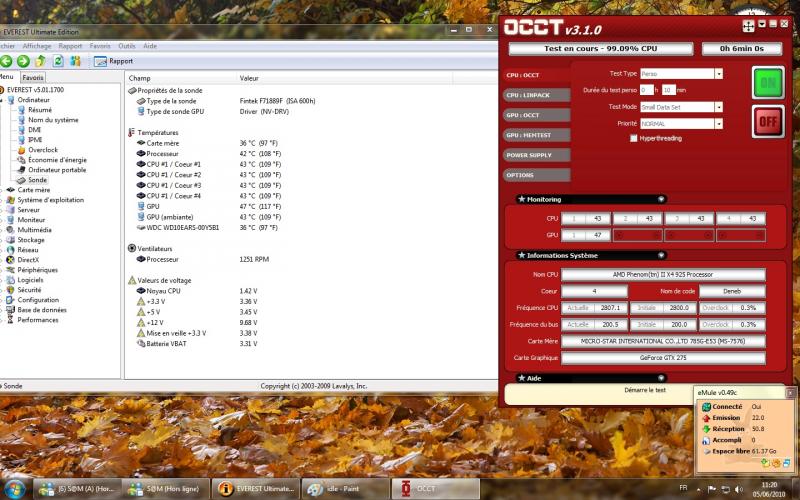Open the Test Mode dropdown in OCCT
Viewport: 800px width, 500px height.
718,107
